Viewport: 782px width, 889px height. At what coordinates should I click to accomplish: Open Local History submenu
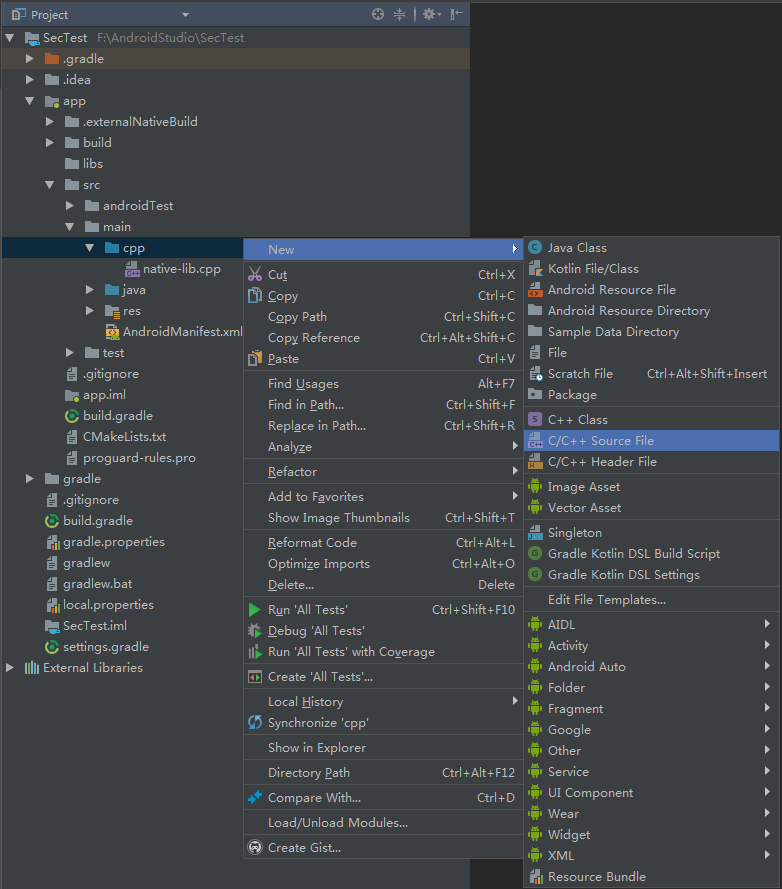click(x=383, y=701)
